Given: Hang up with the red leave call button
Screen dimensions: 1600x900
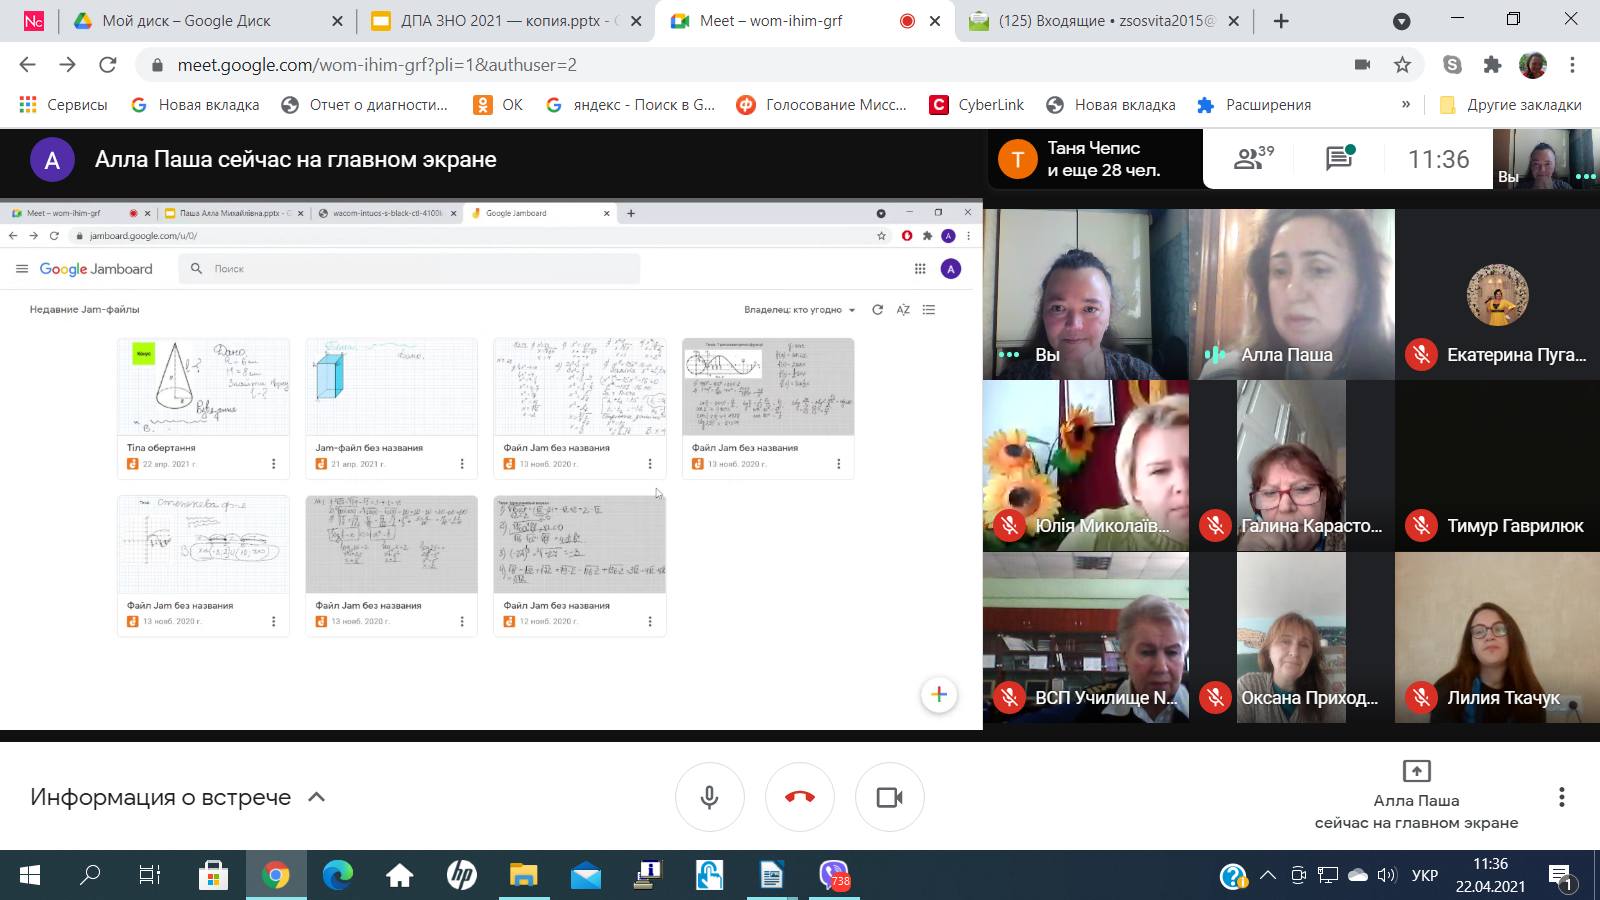Looking at the screenshot, I should pos(799,797).
